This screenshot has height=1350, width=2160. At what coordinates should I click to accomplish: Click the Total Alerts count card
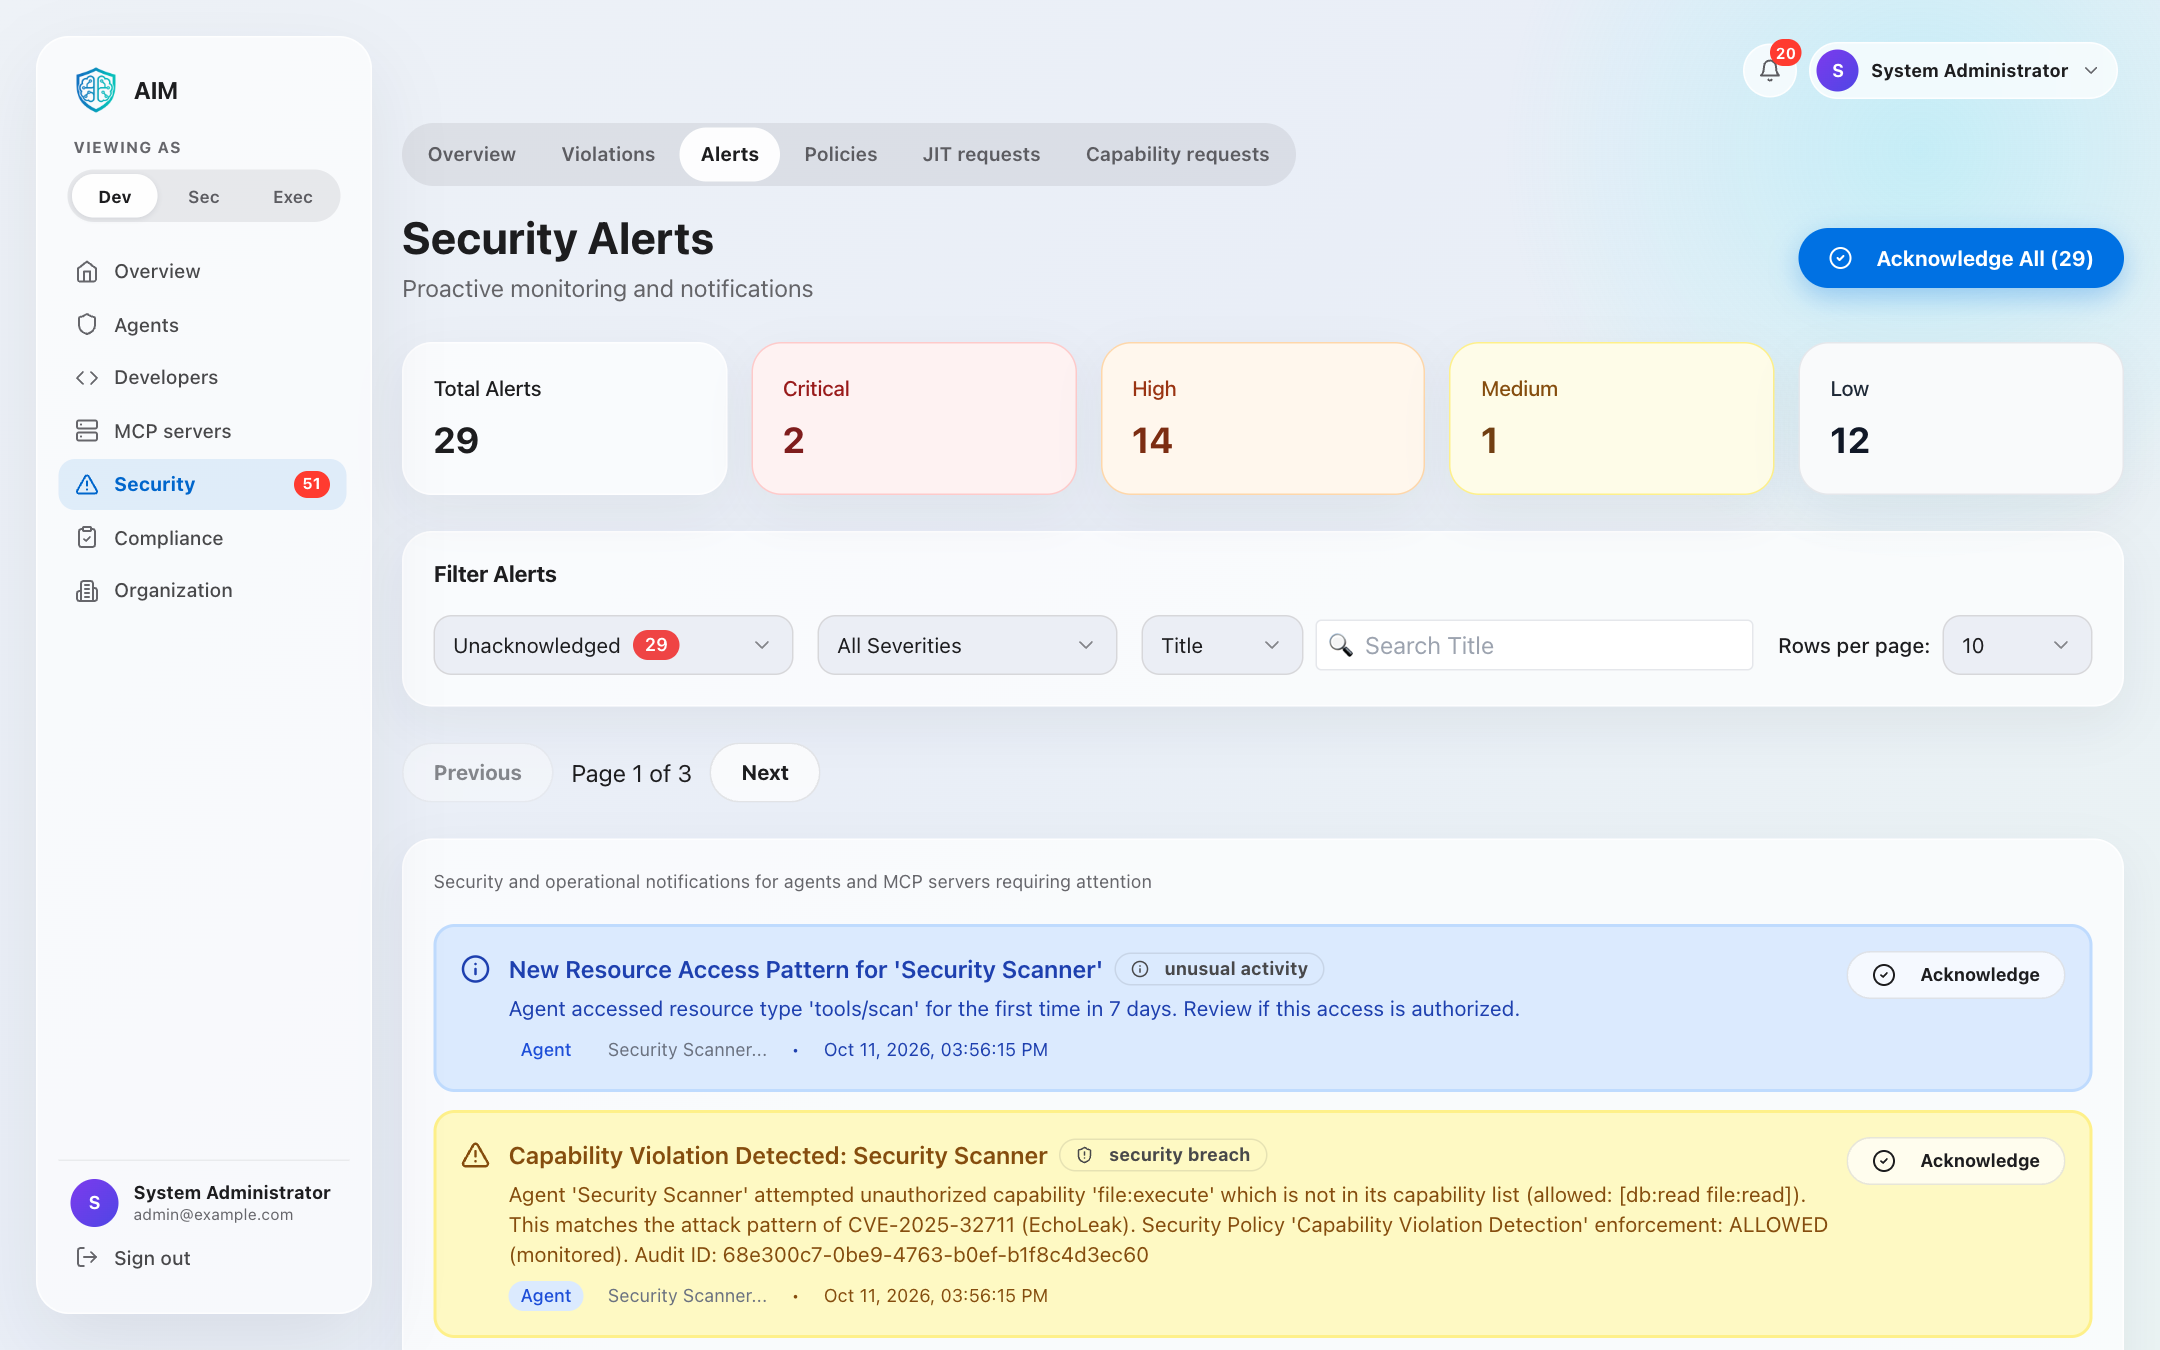(x=565, y=418)
